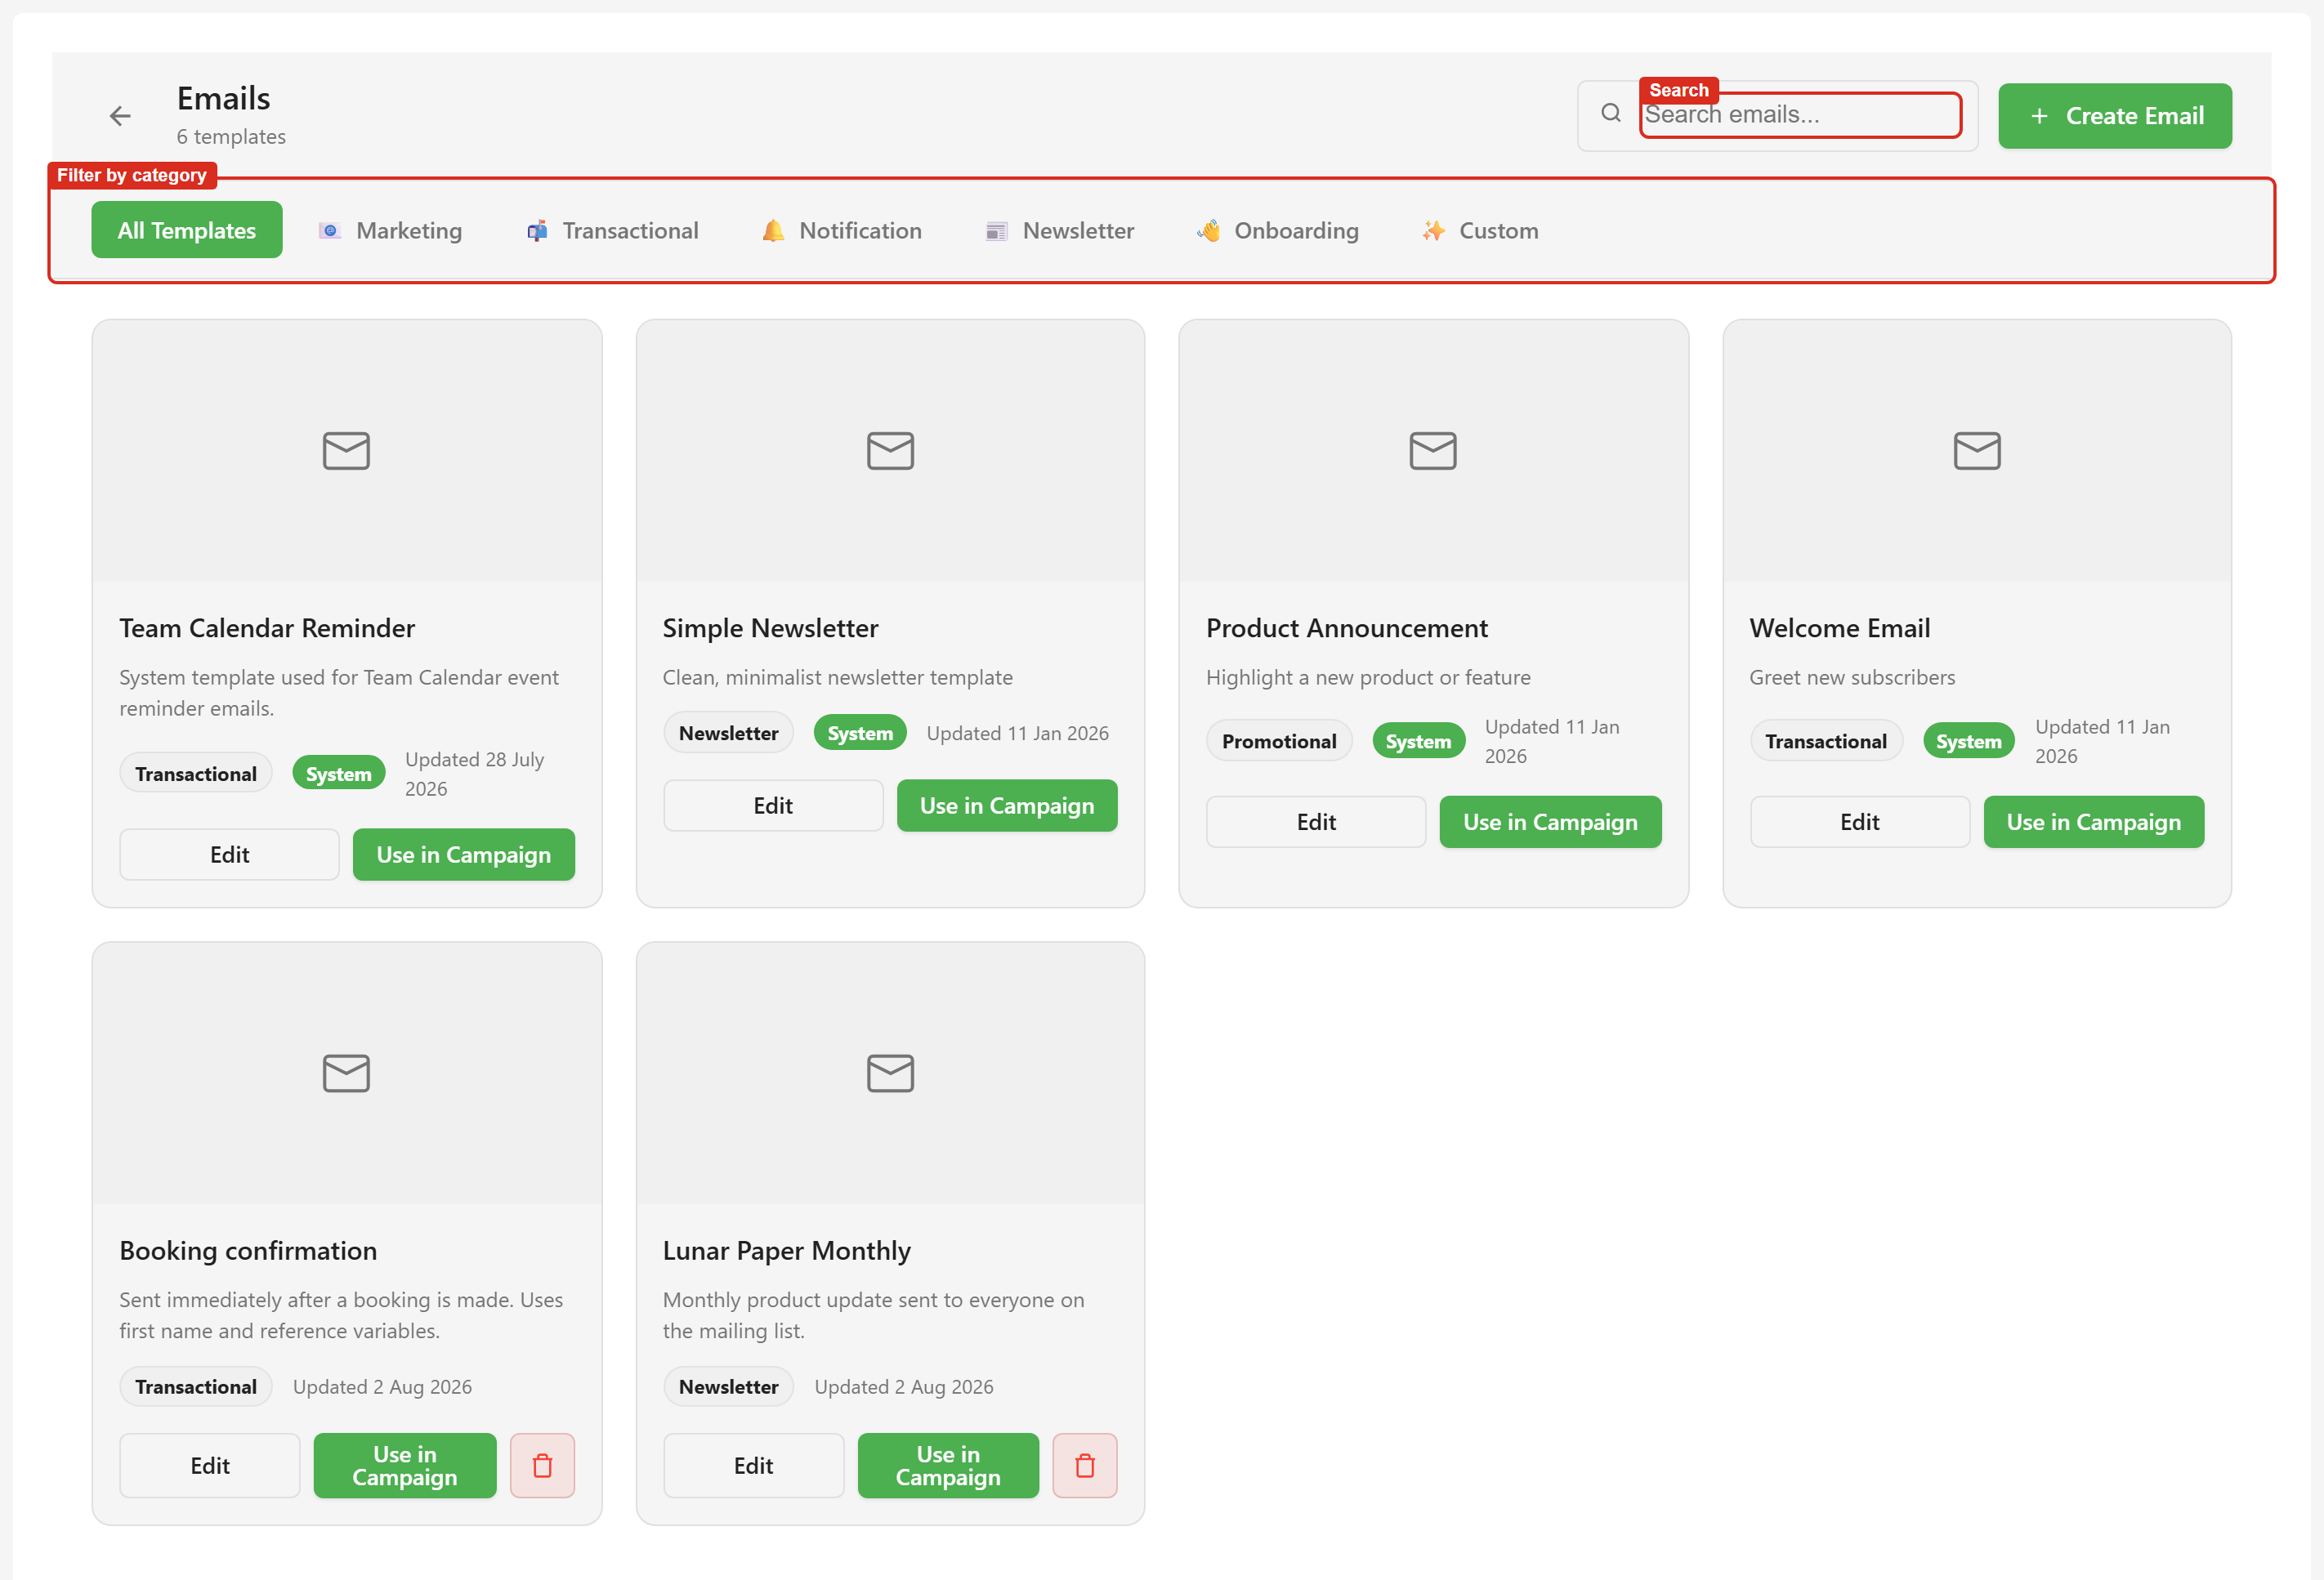Click the Product Announcement title

[x=1347, y=628]
